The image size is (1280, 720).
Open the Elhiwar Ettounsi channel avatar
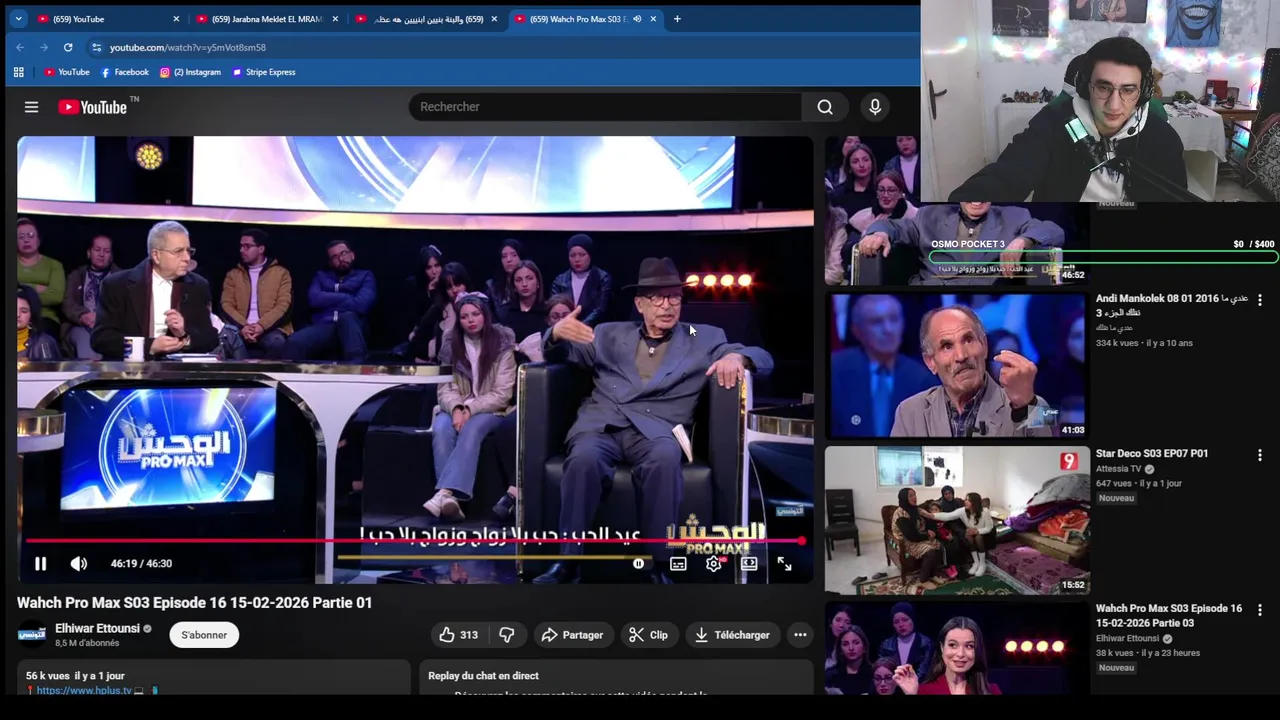(32, 635)
